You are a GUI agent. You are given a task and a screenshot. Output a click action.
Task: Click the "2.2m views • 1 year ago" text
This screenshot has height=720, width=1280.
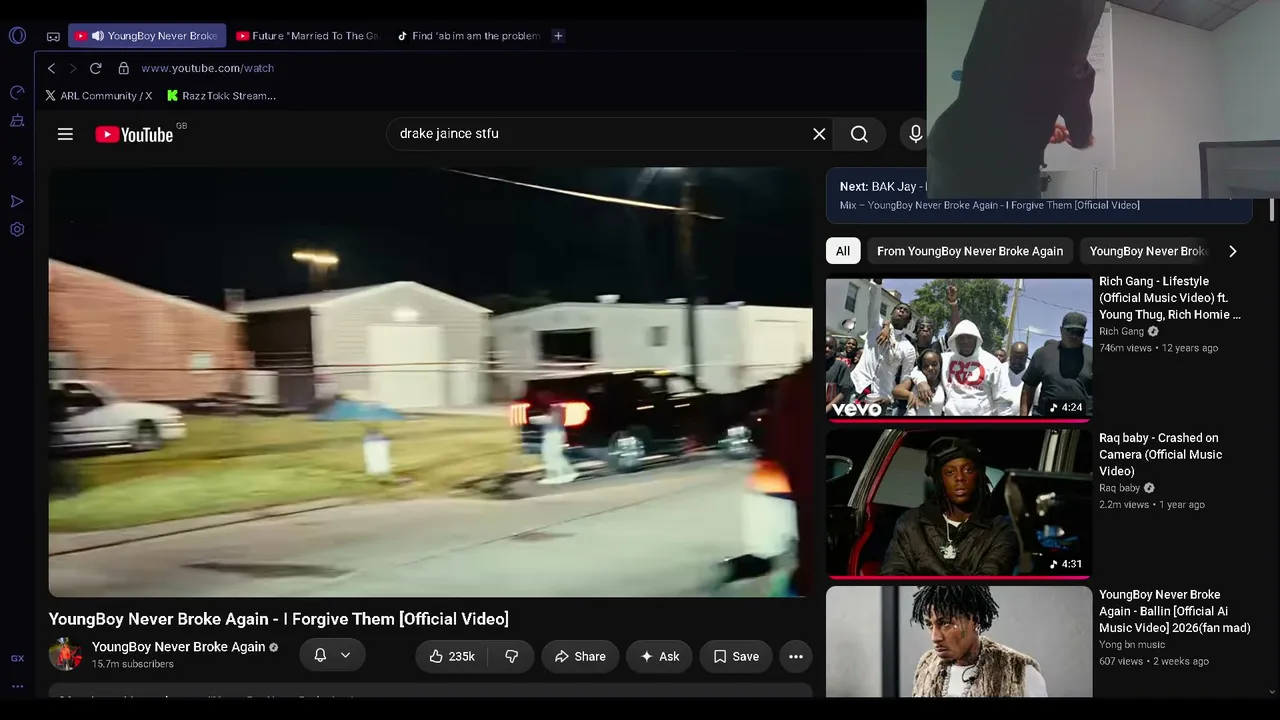click(1152, 505)
